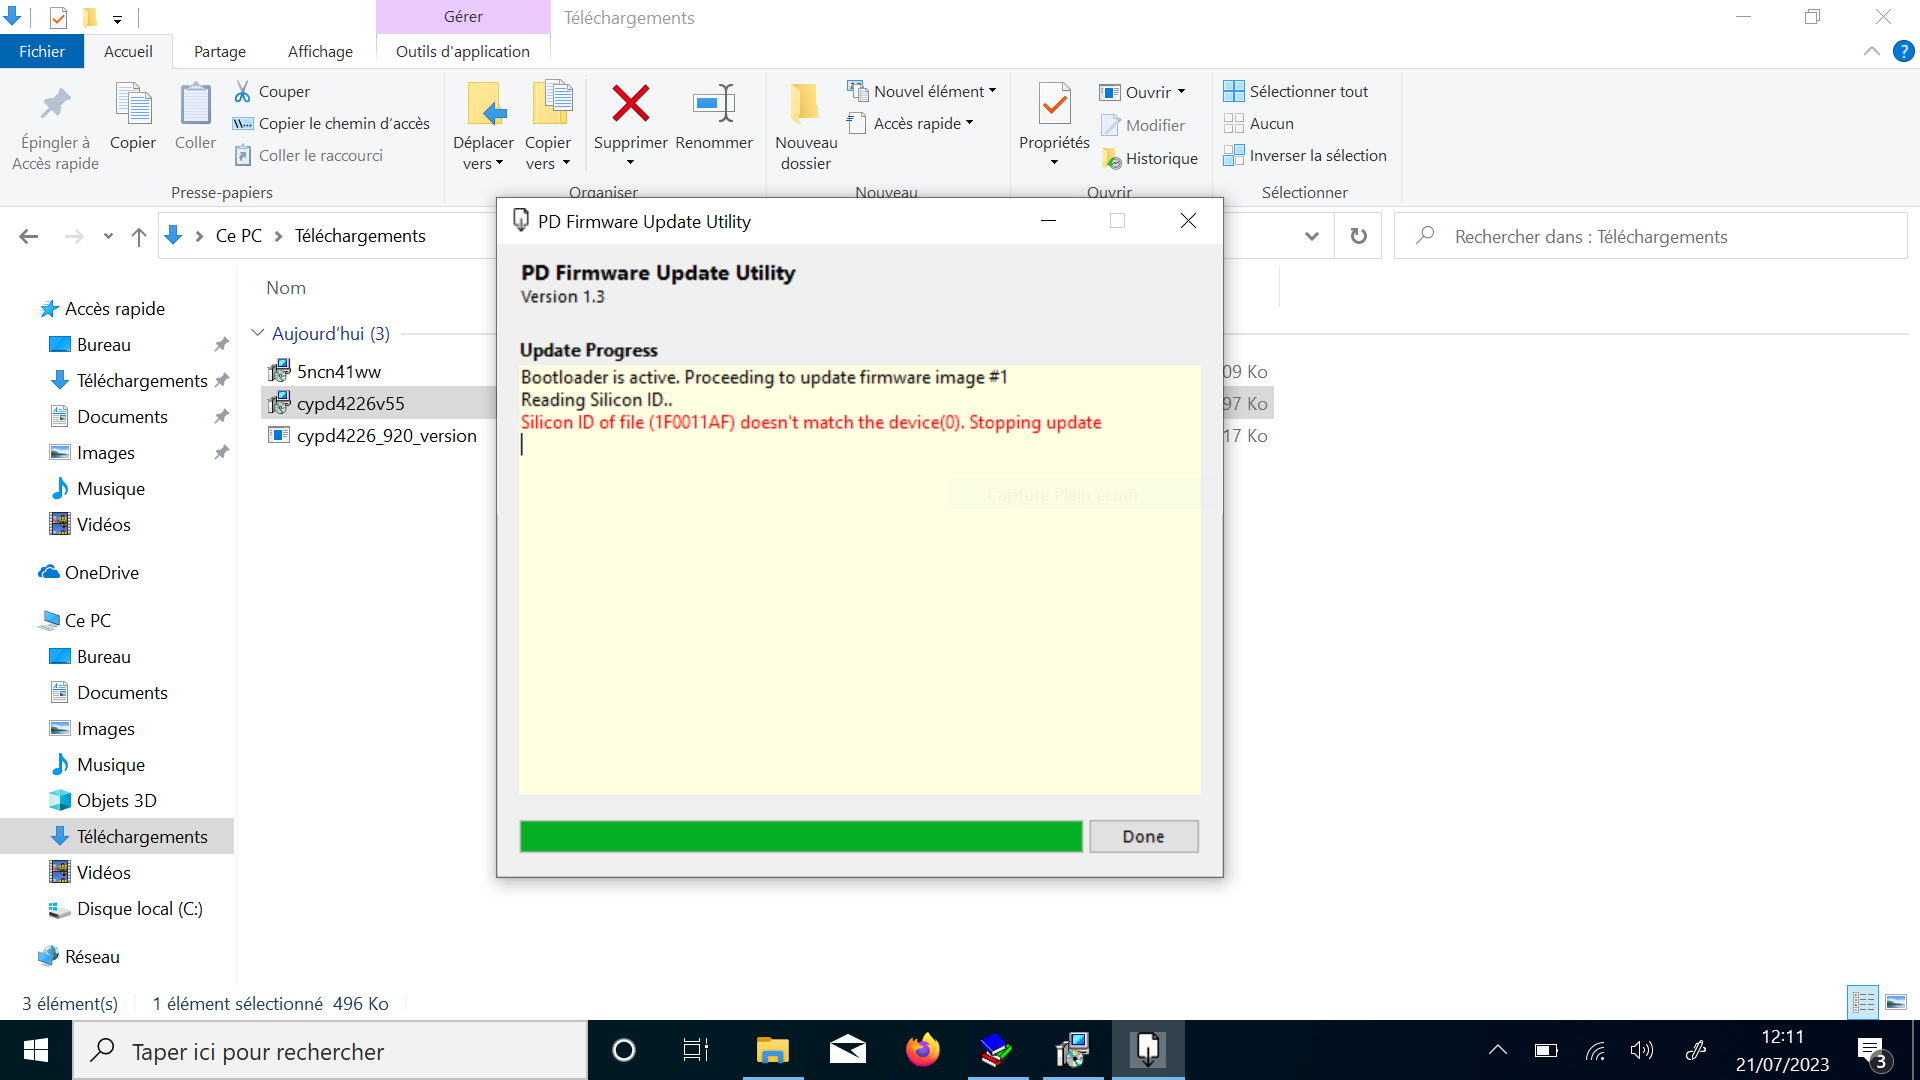This screenshot has width=1920, height=1080.
Task: Click the Copier clipboard icon
Action: click(132, 104)
